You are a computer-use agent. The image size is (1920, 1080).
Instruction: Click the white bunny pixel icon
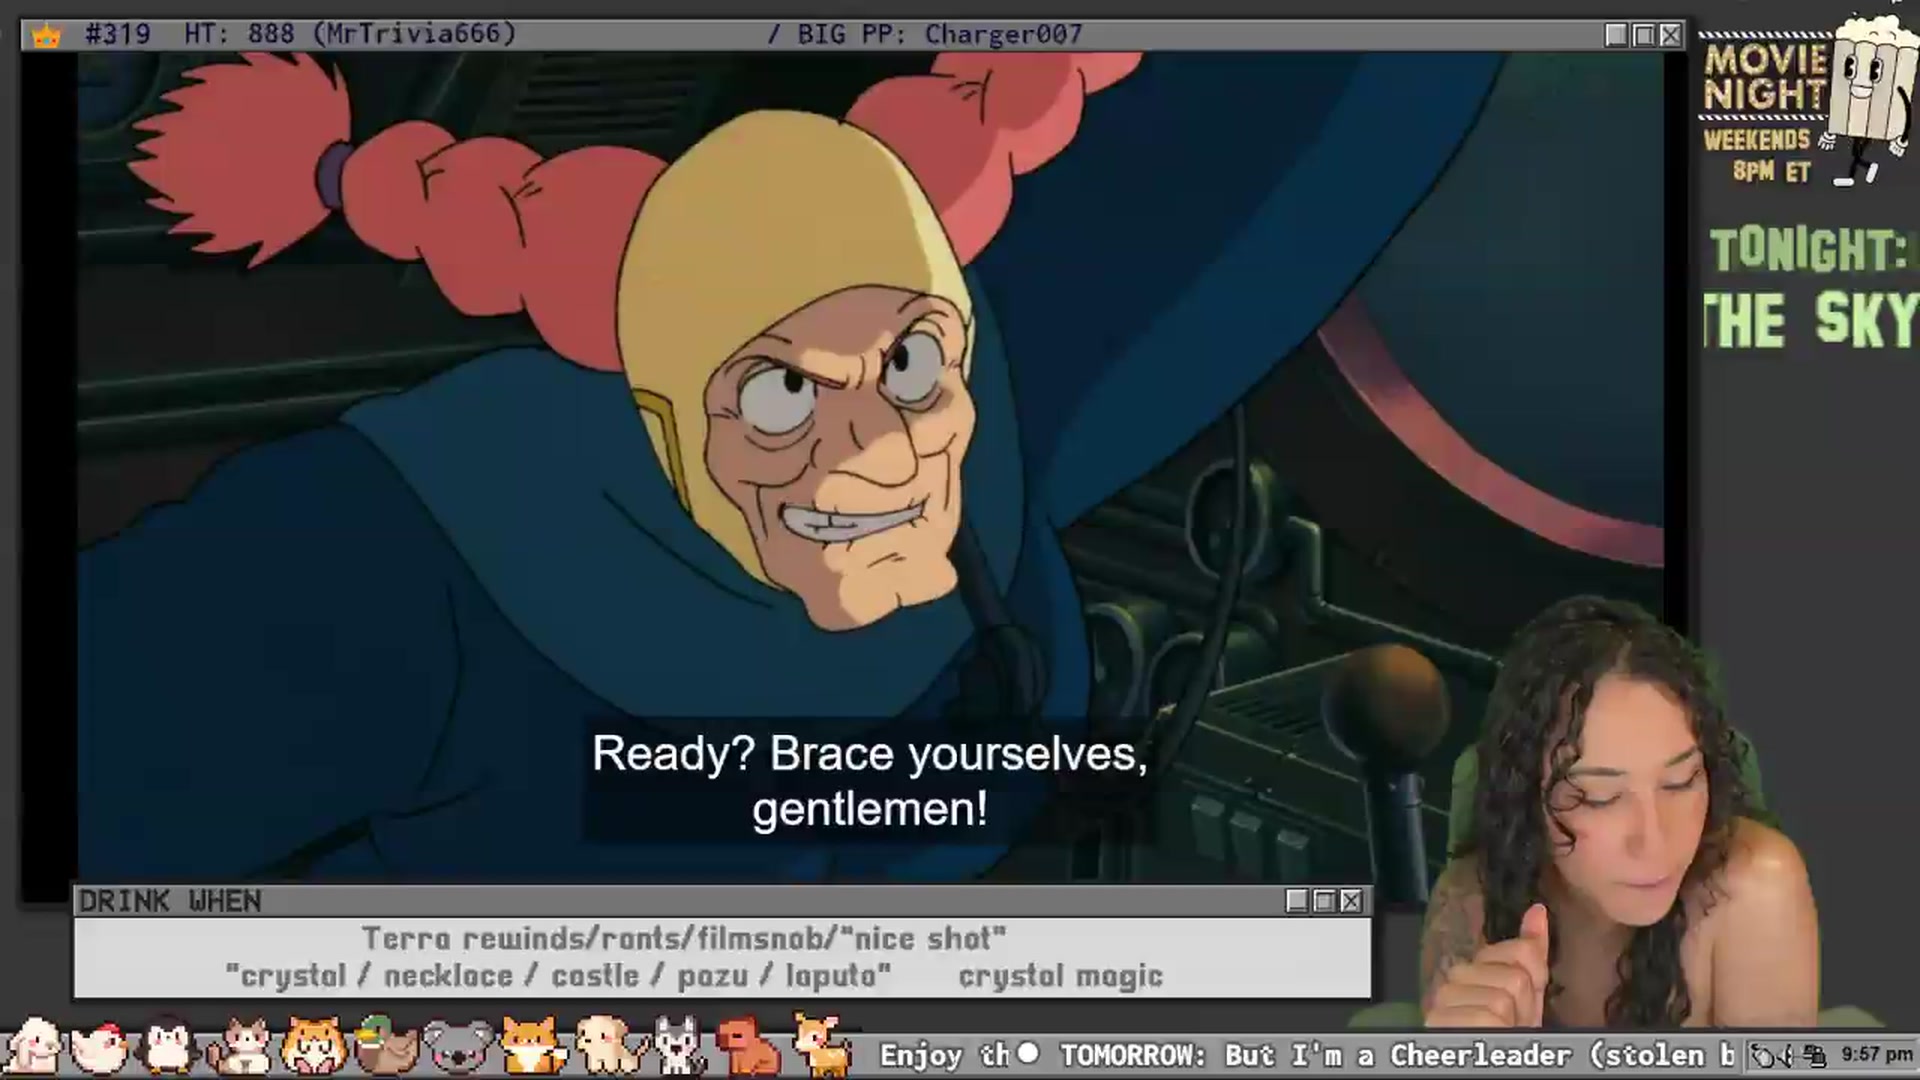coord(33,1046)
